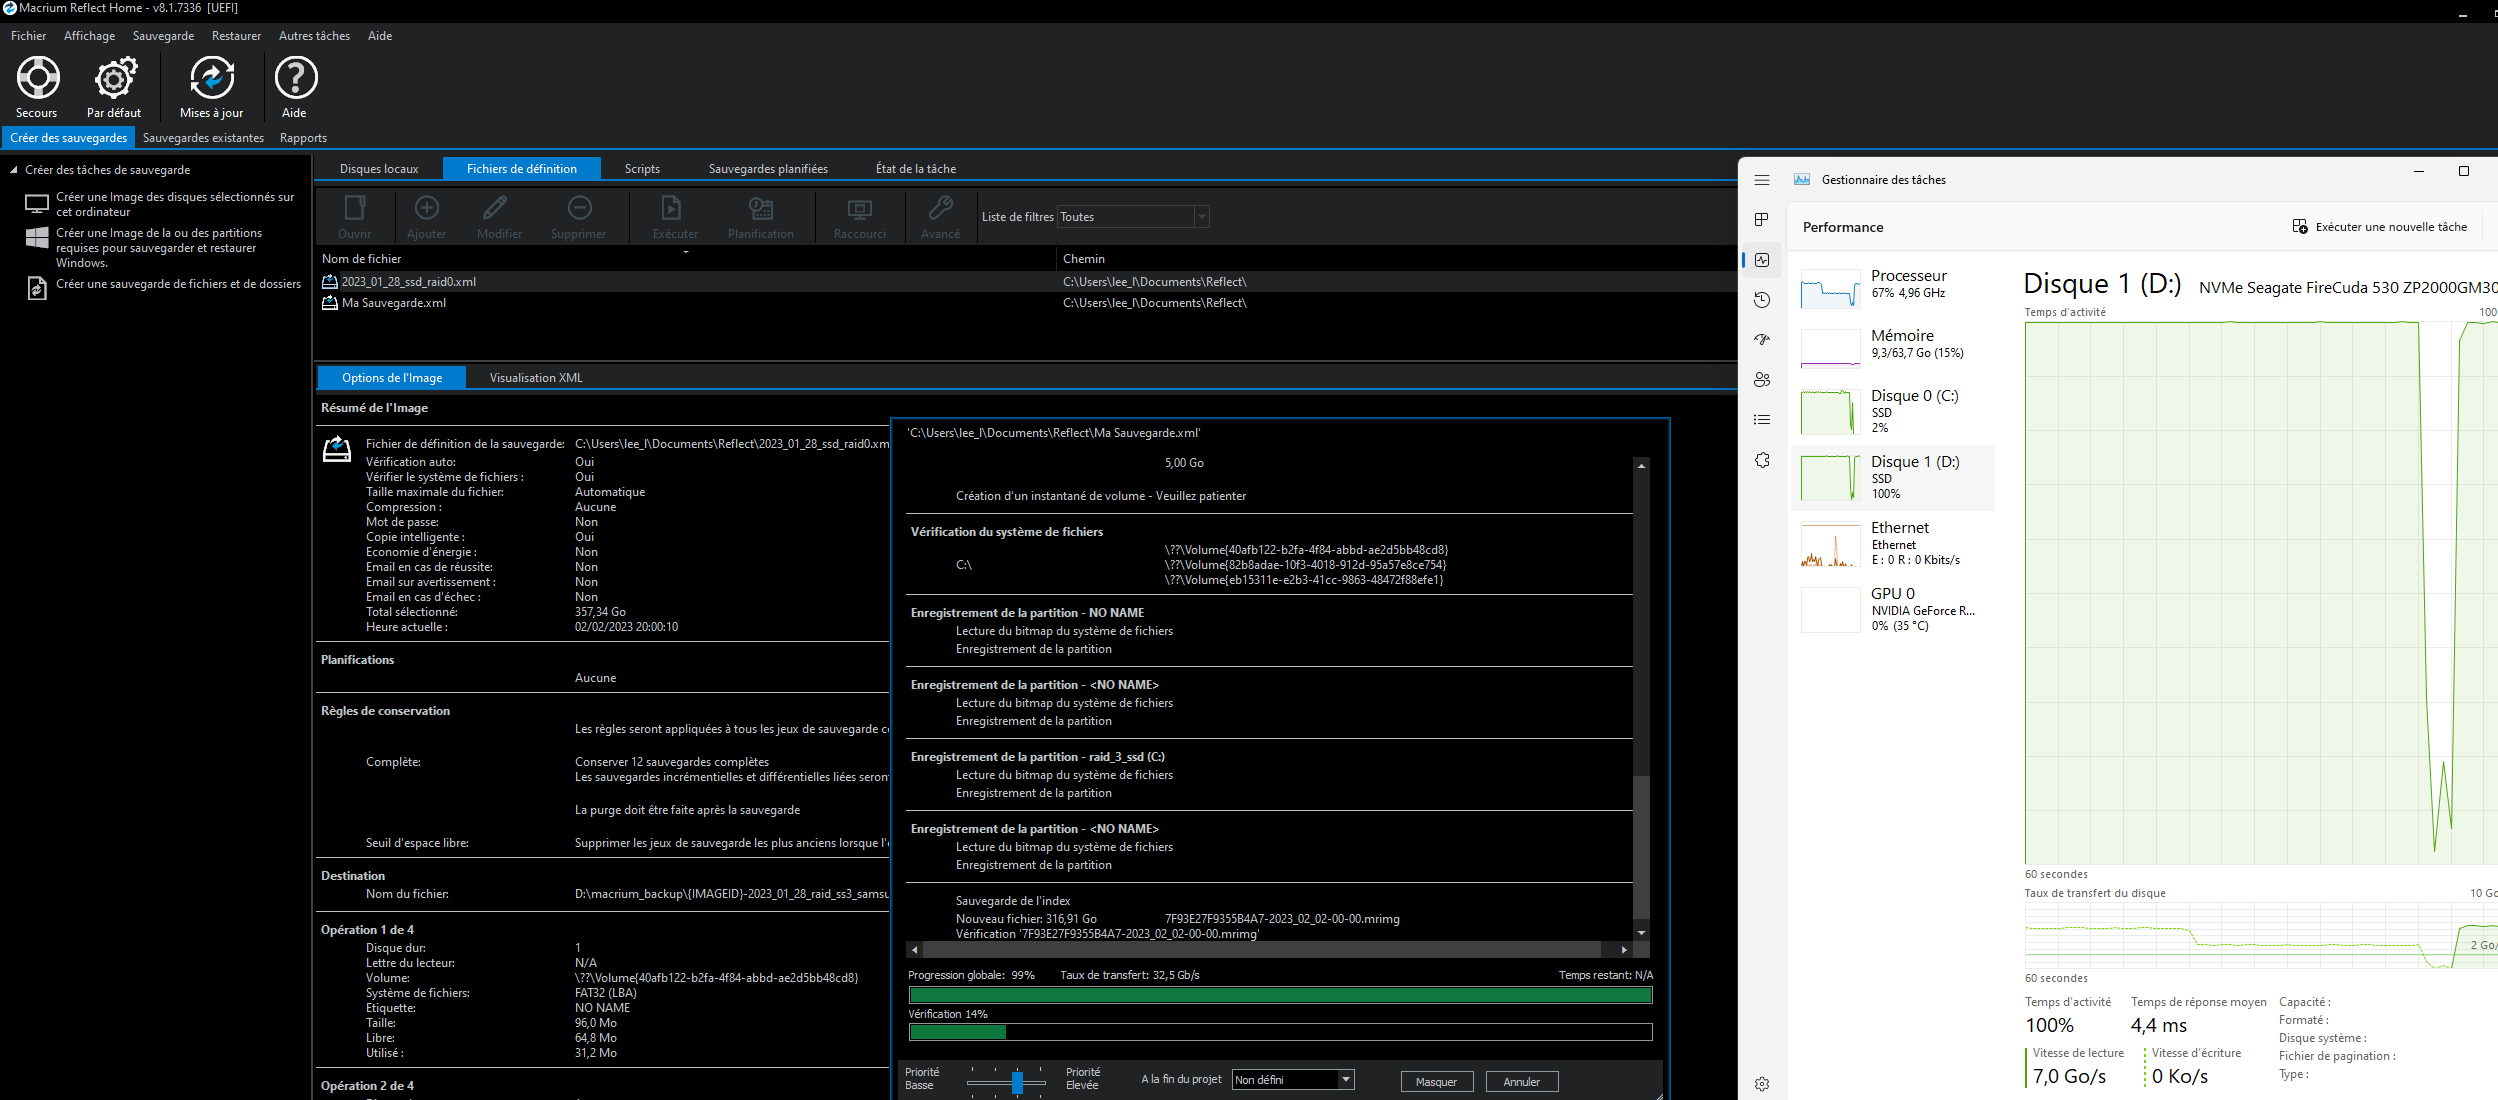2498x1100 pixels.
Task: Click the Mises à jour update icon
Action: pyautogui.click(x=212, y=79)
